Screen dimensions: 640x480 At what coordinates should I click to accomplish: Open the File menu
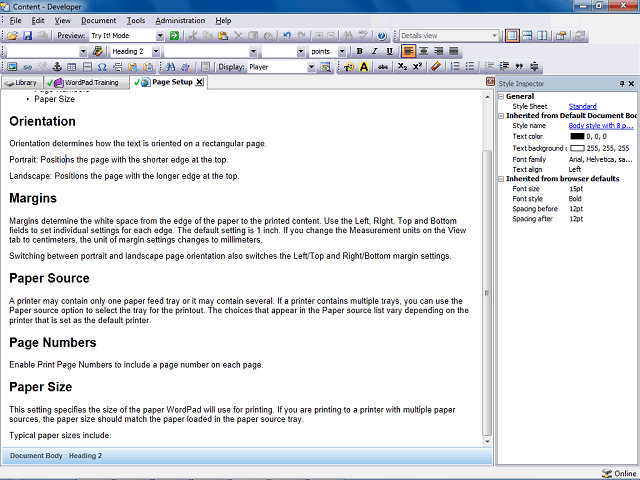click(x=16, y=20)
